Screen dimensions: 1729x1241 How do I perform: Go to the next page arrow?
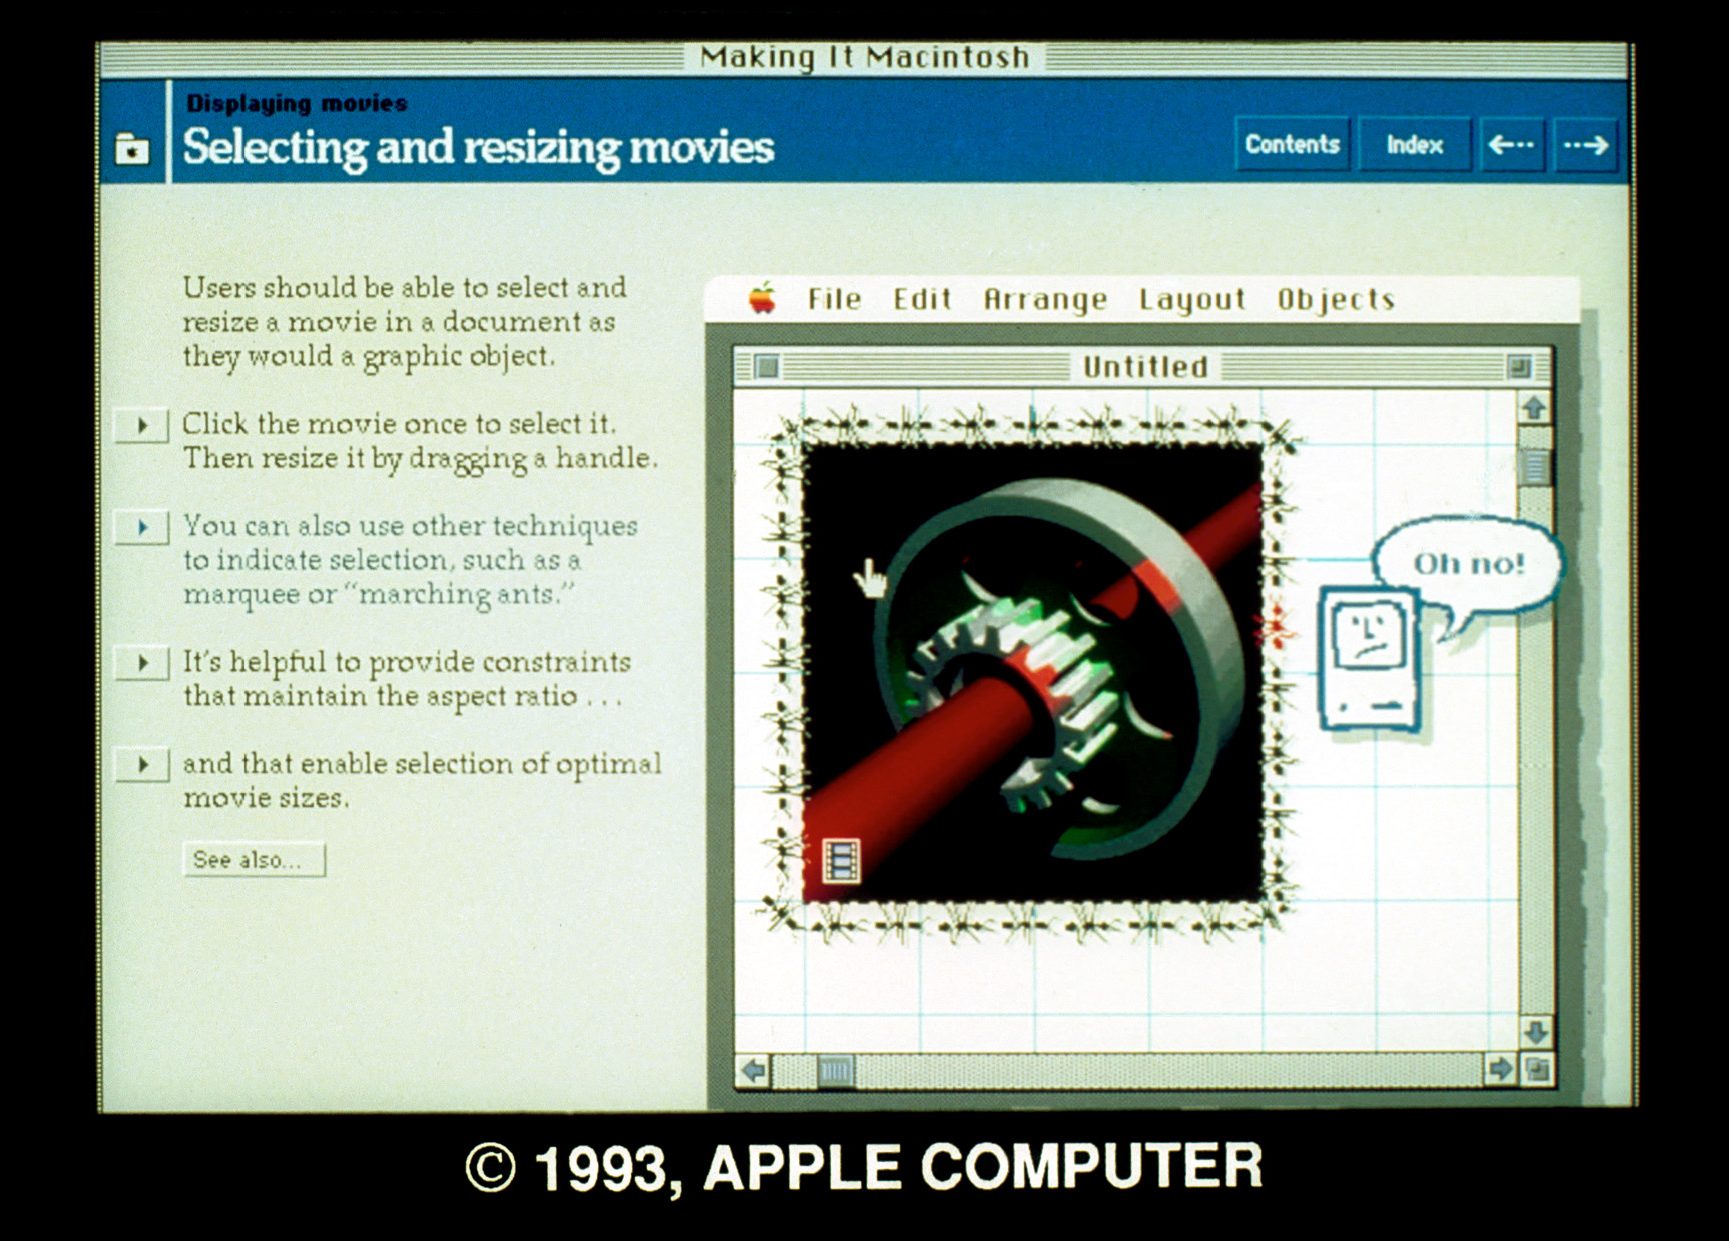(x=1585, y=145)
